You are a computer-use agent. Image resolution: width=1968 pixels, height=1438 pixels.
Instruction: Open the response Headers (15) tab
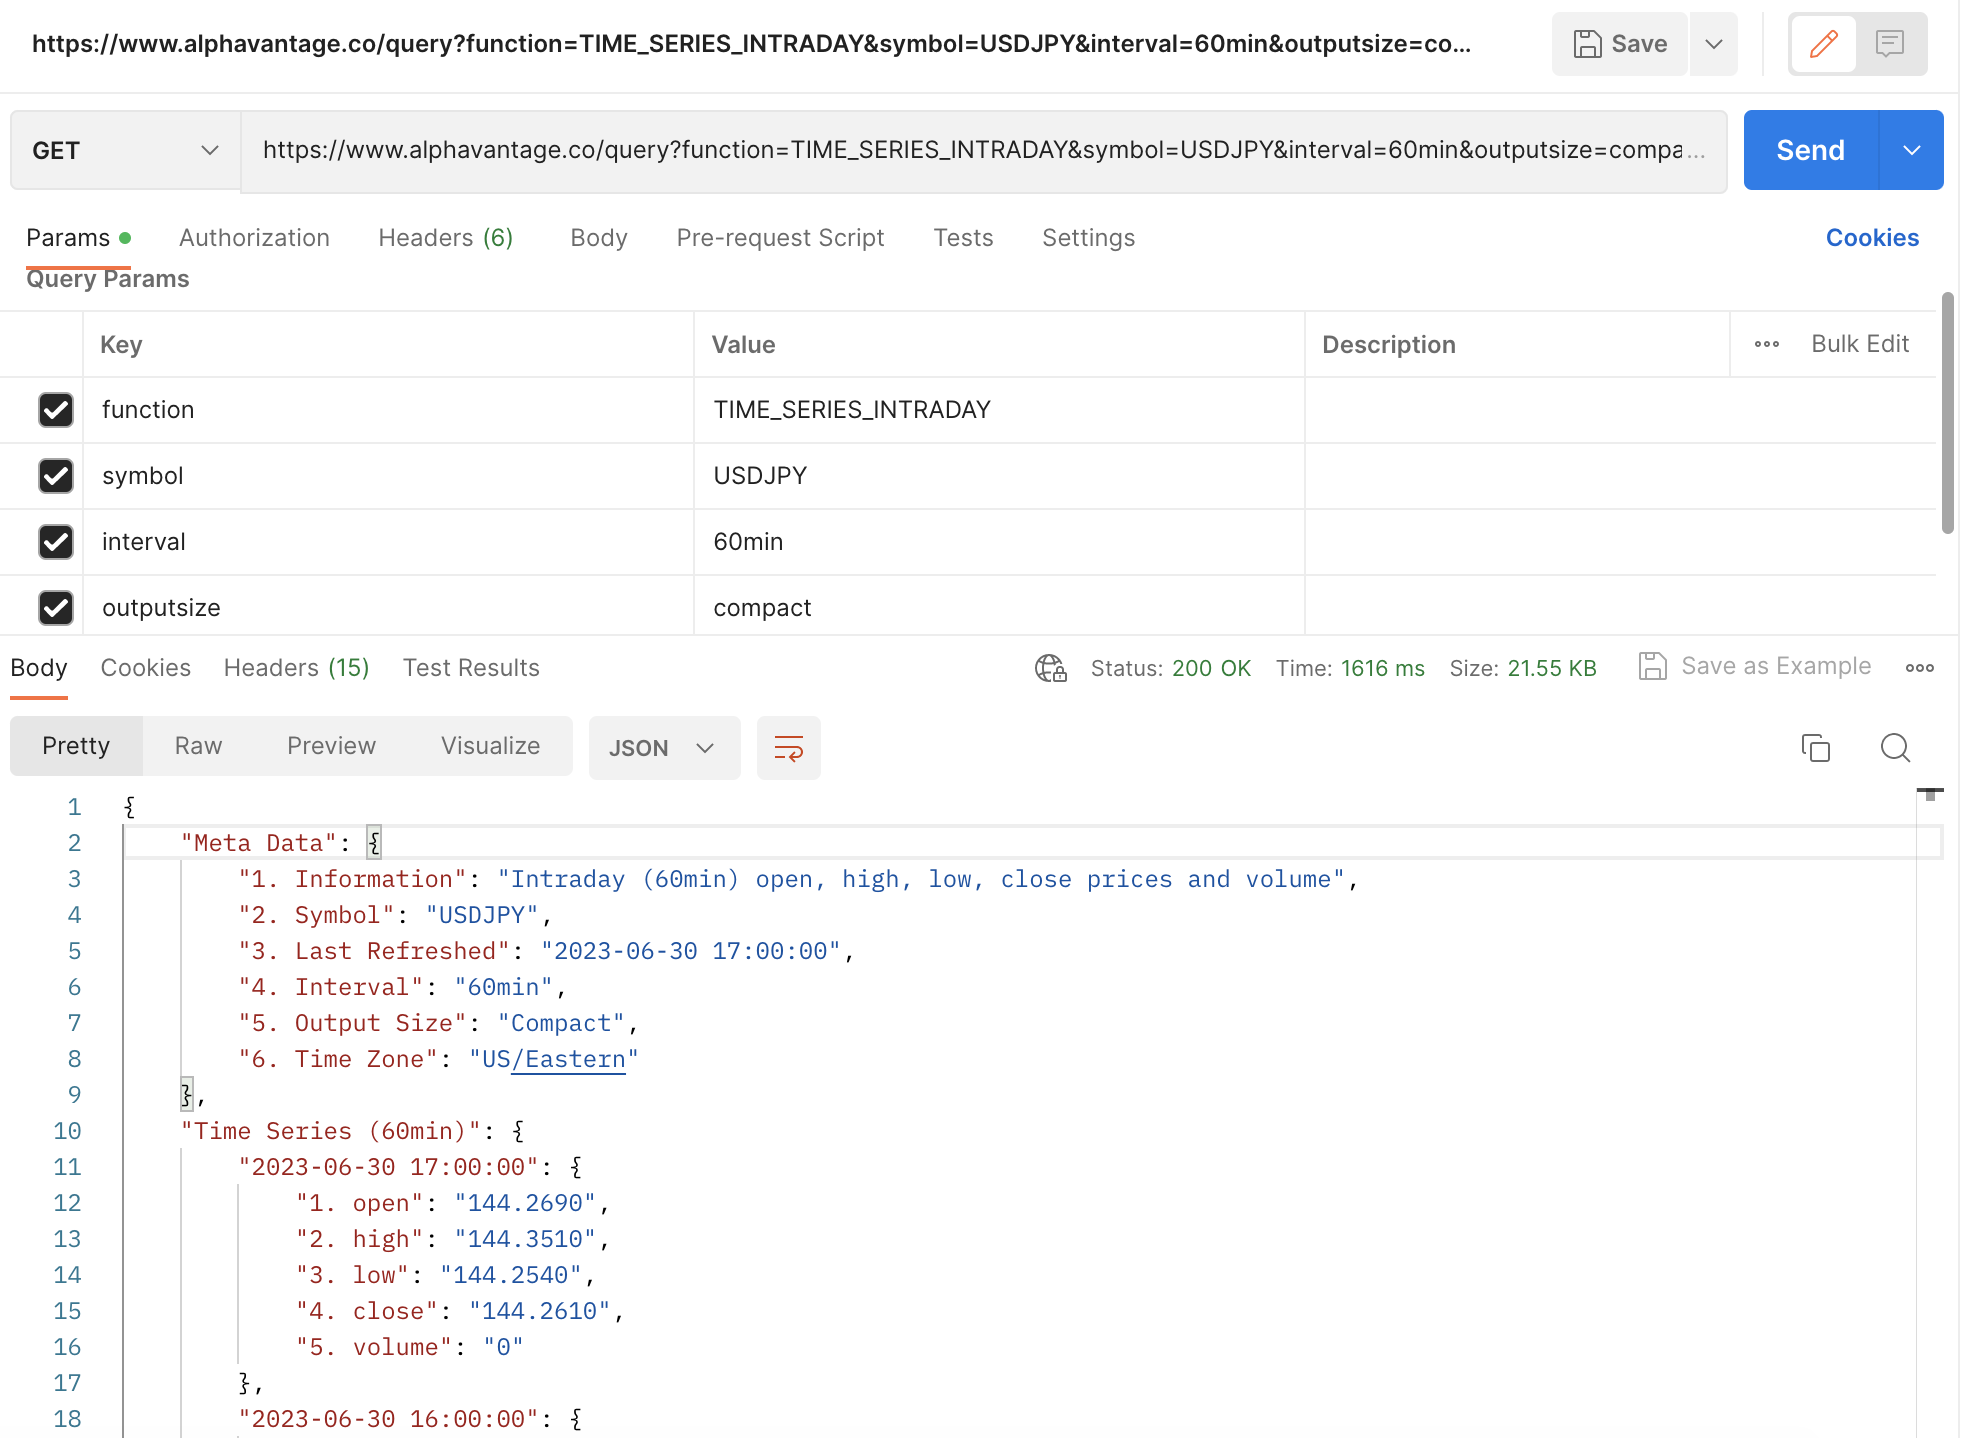point(296,668)
